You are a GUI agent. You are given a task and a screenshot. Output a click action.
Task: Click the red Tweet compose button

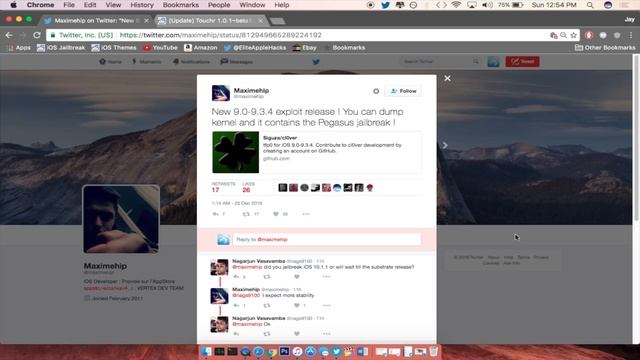(x=522, y=62)
